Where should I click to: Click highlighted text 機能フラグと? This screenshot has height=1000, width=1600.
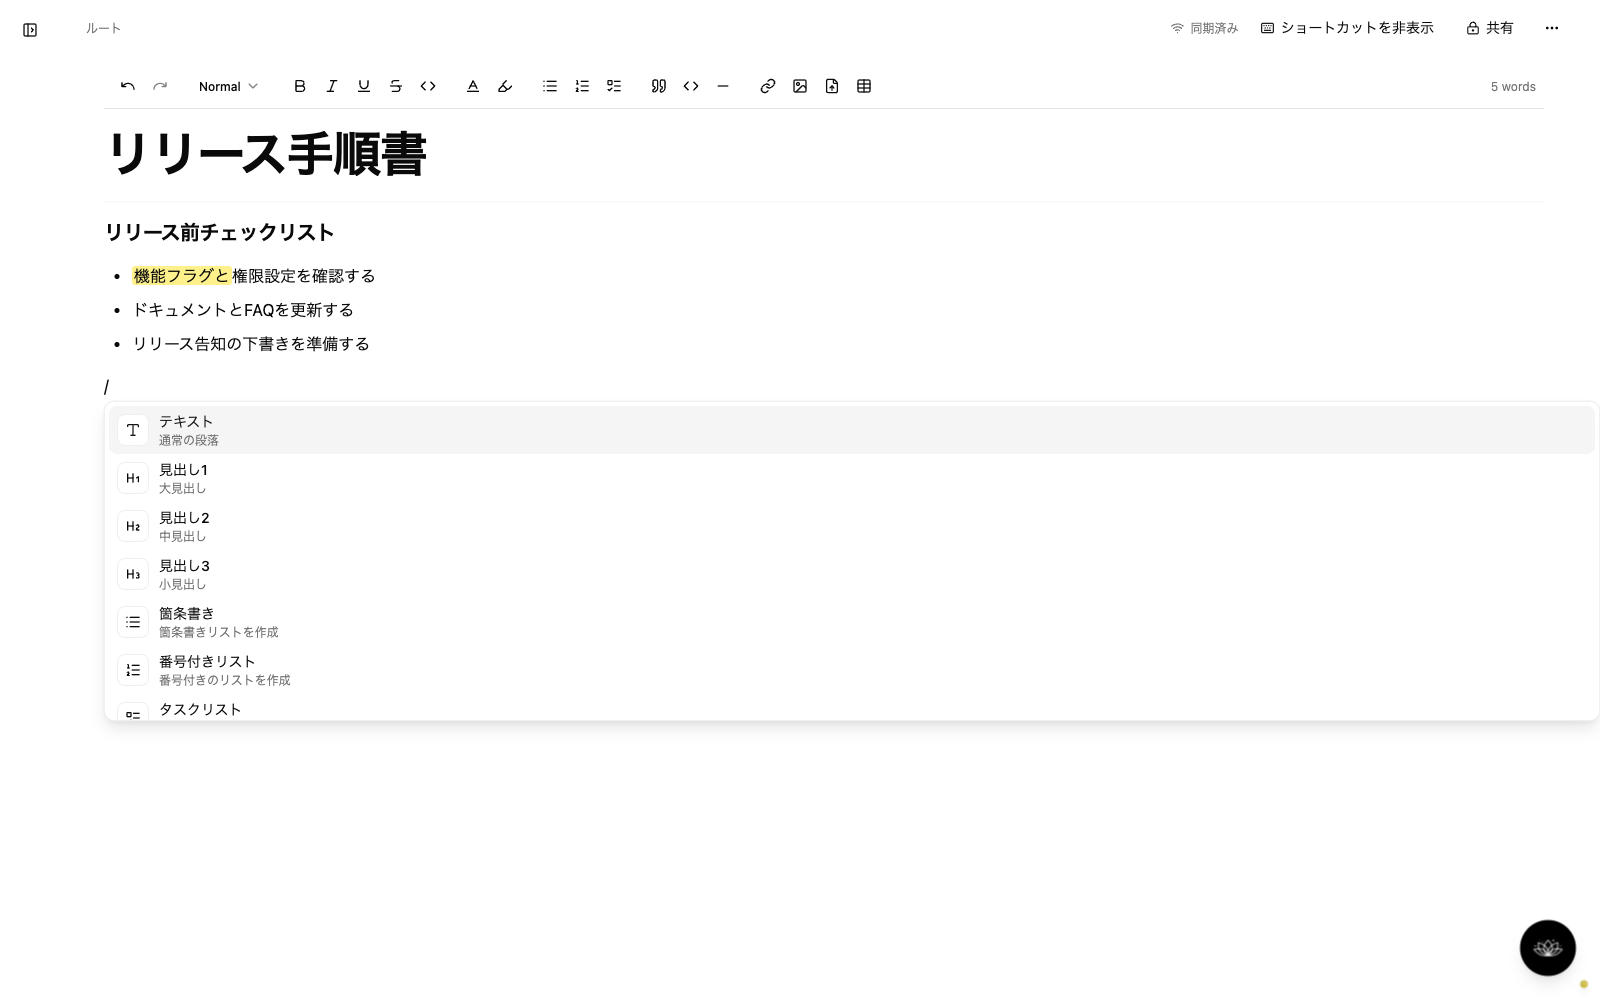click(x=182, y=276)
